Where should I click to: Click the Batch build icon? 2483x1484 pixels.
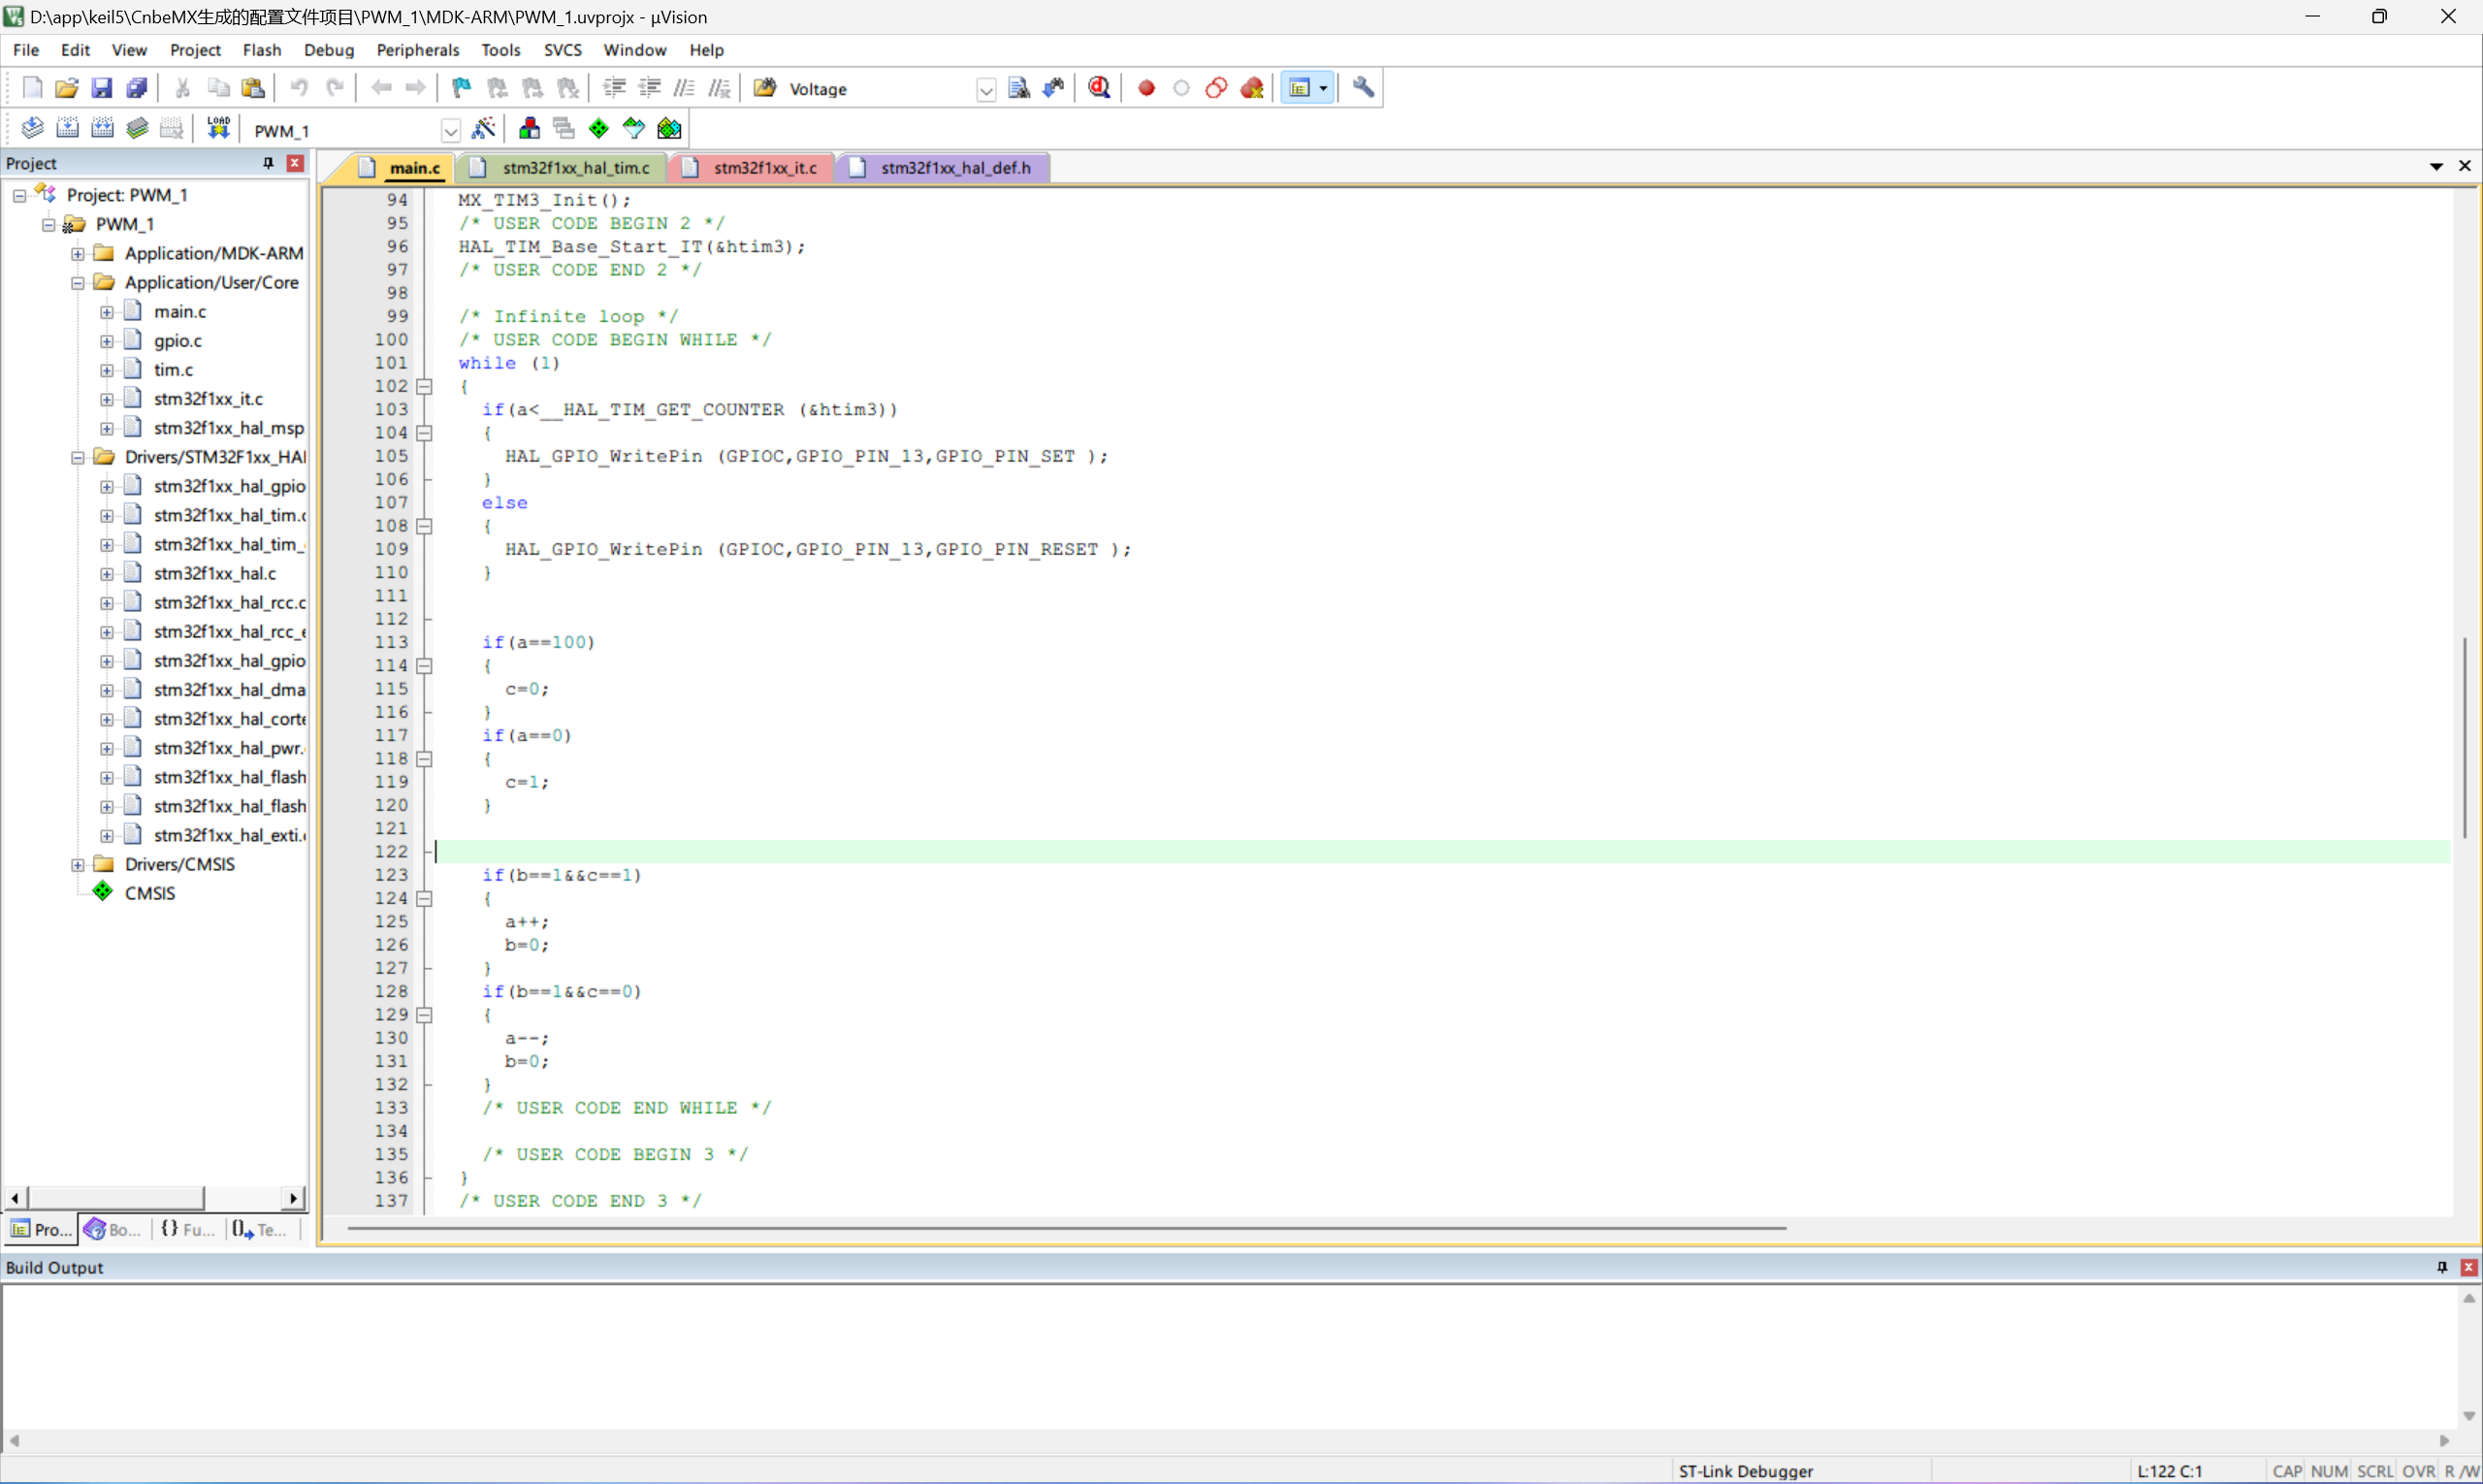pos(137,128)
